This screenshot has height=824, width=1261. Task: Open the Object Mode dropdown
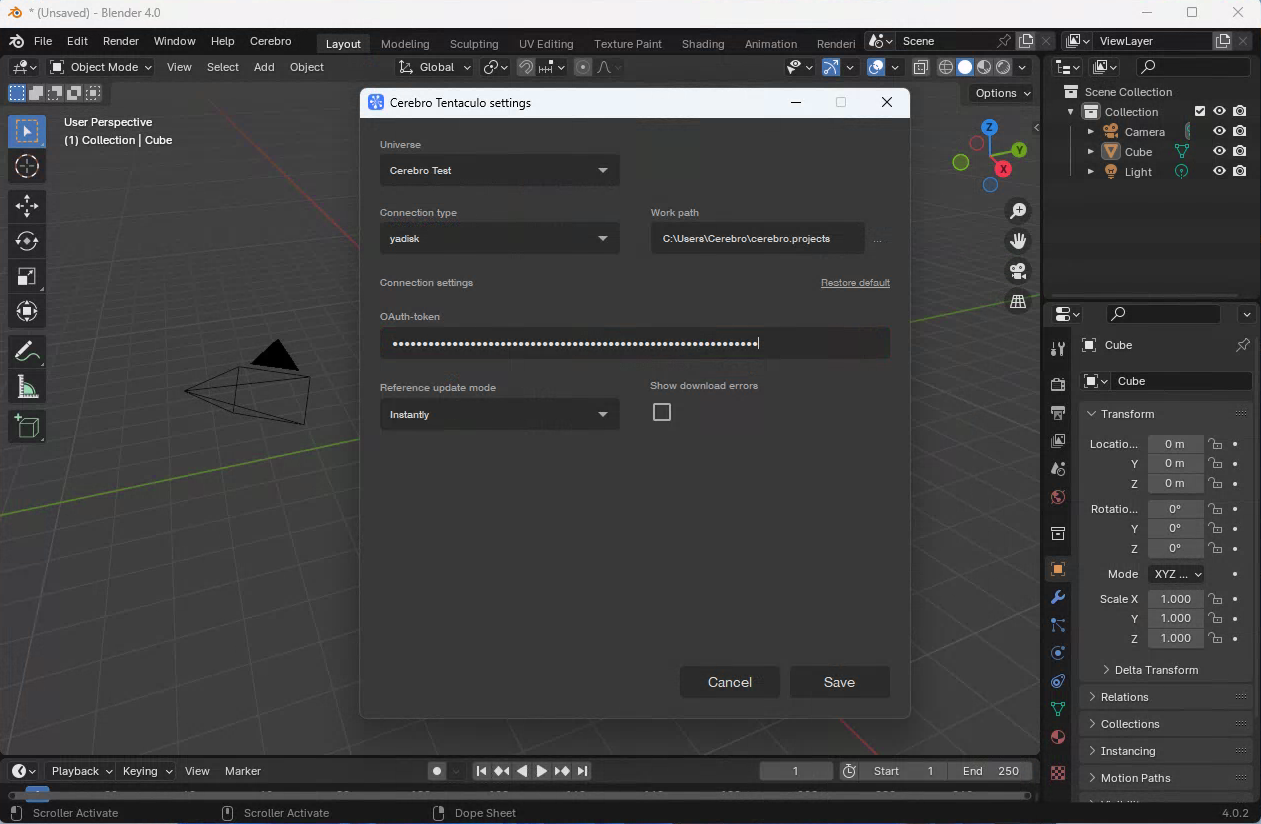pyautogui.click(x=101, y=67)
